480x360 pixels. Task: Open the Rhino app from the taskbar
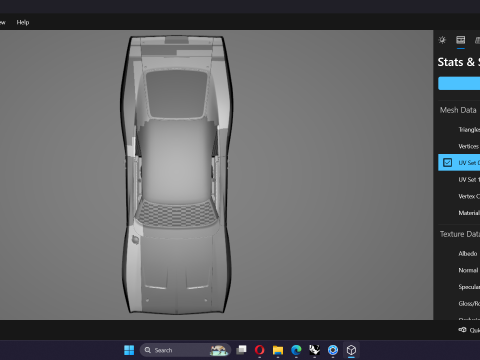point(314,350)
